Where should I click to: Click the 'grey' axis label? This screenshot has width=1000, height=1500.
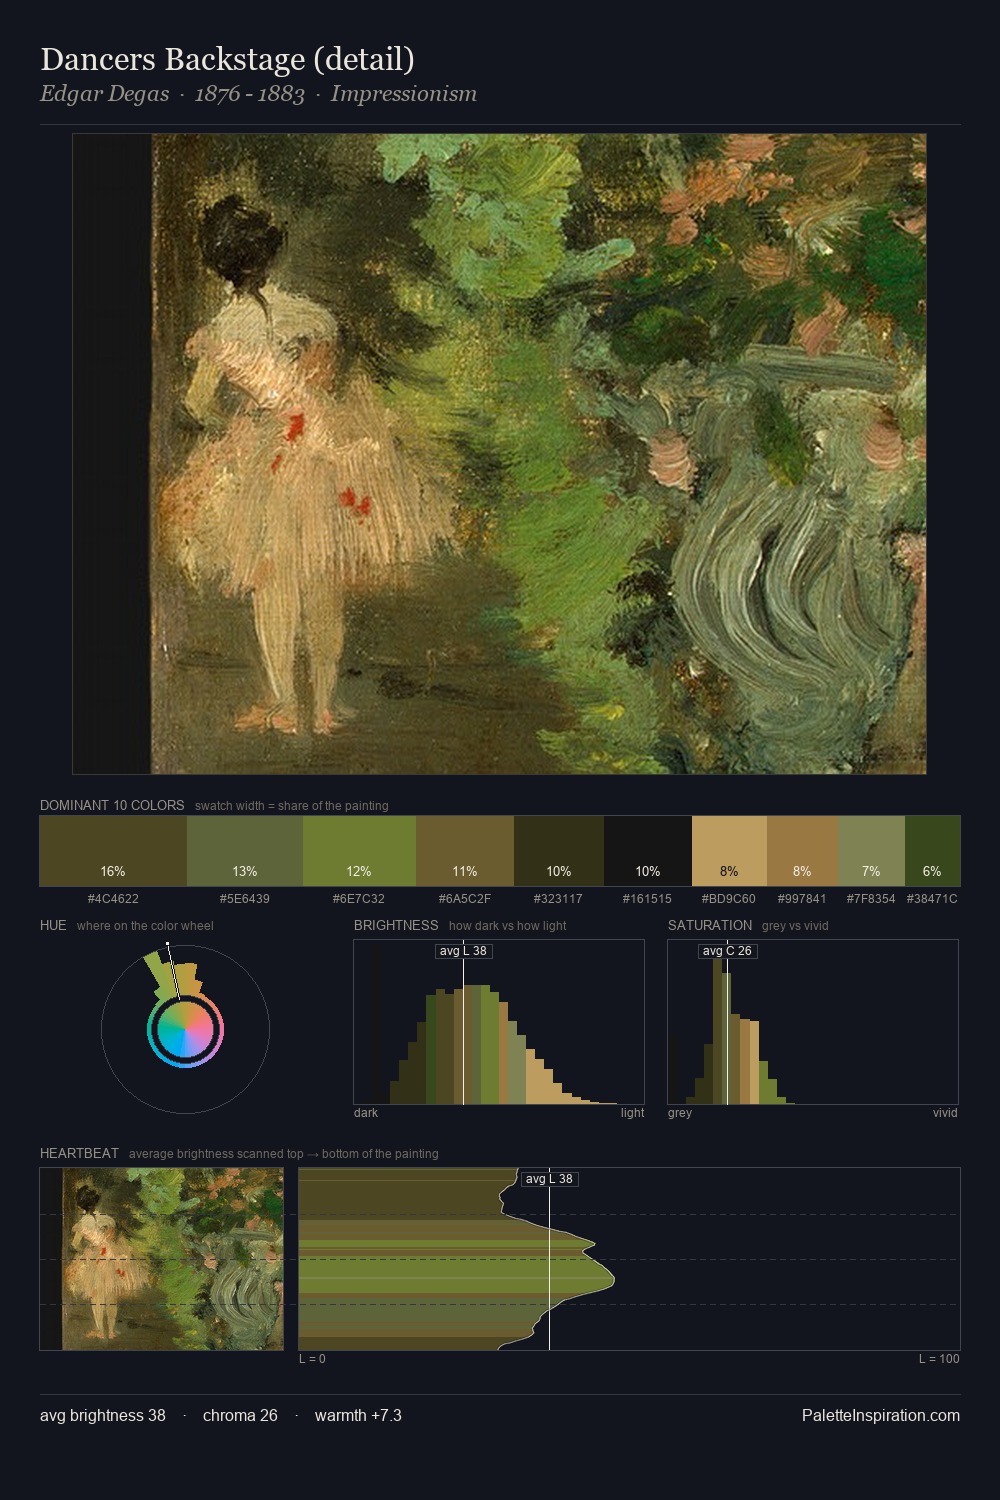pos(680,1112)
